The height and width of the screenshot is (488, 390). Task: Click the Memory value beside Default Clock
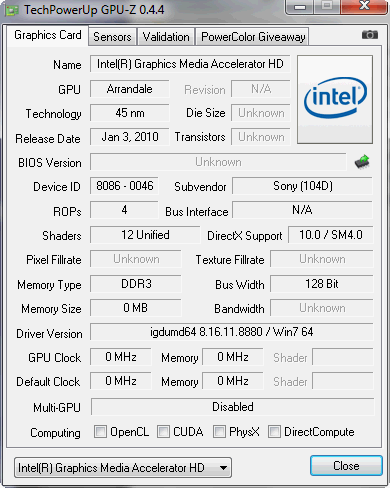(233, 381)
